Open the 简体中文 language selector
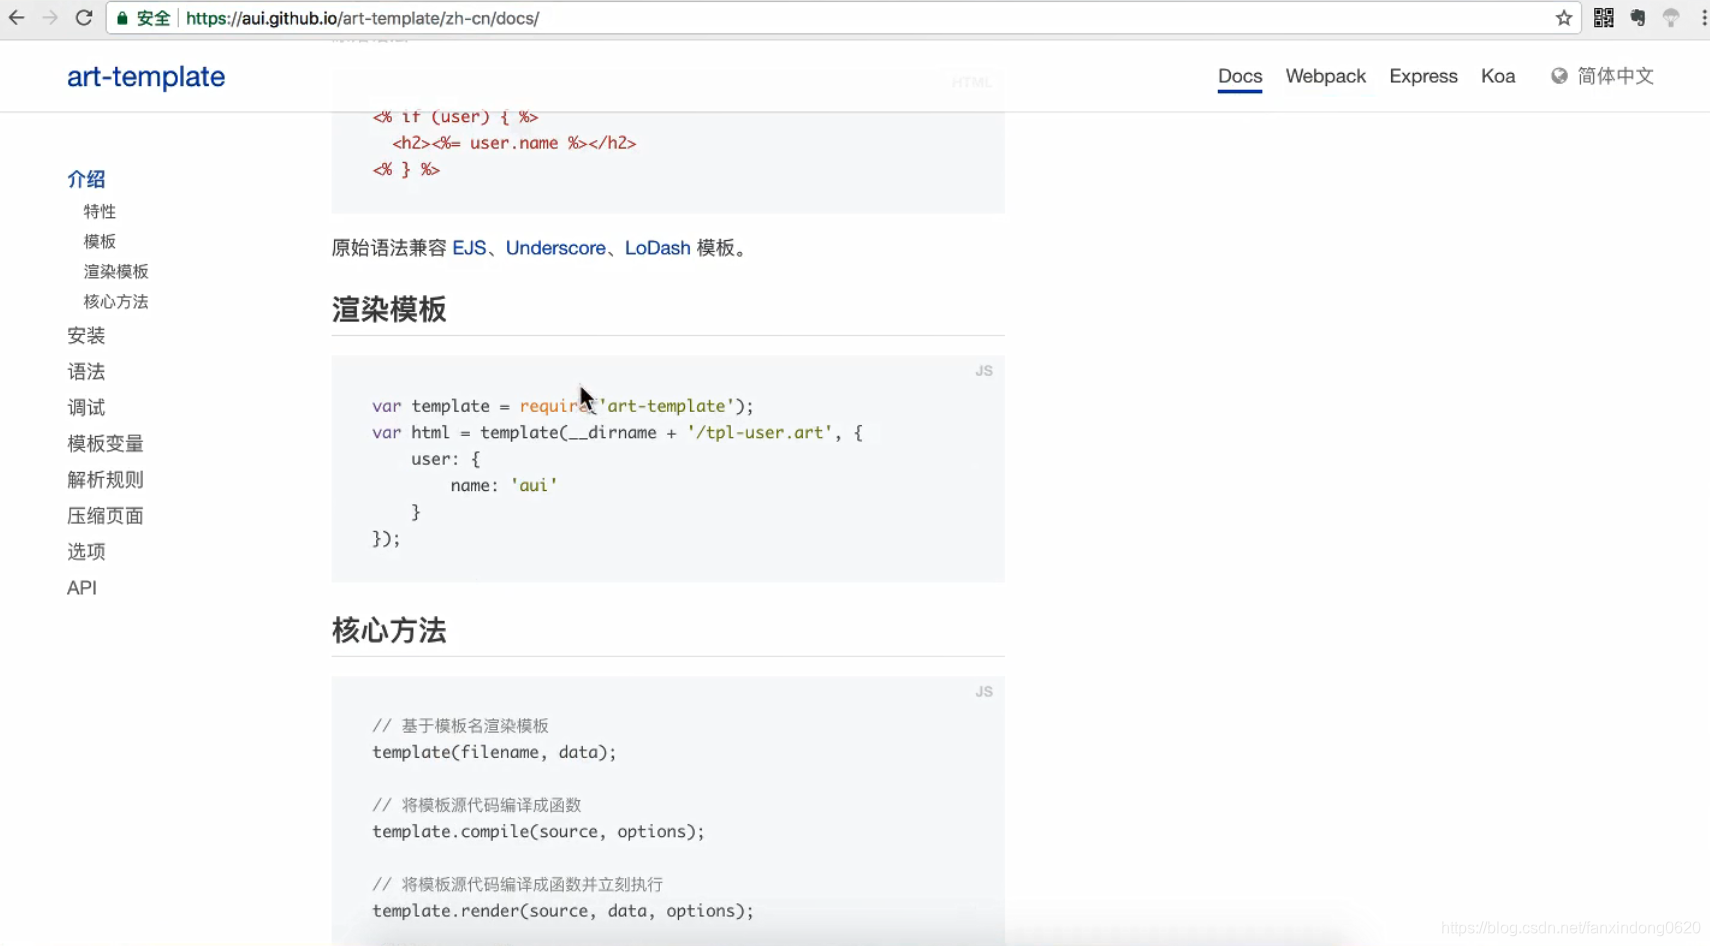The image size is (1710, 946). click(1614, 75)
